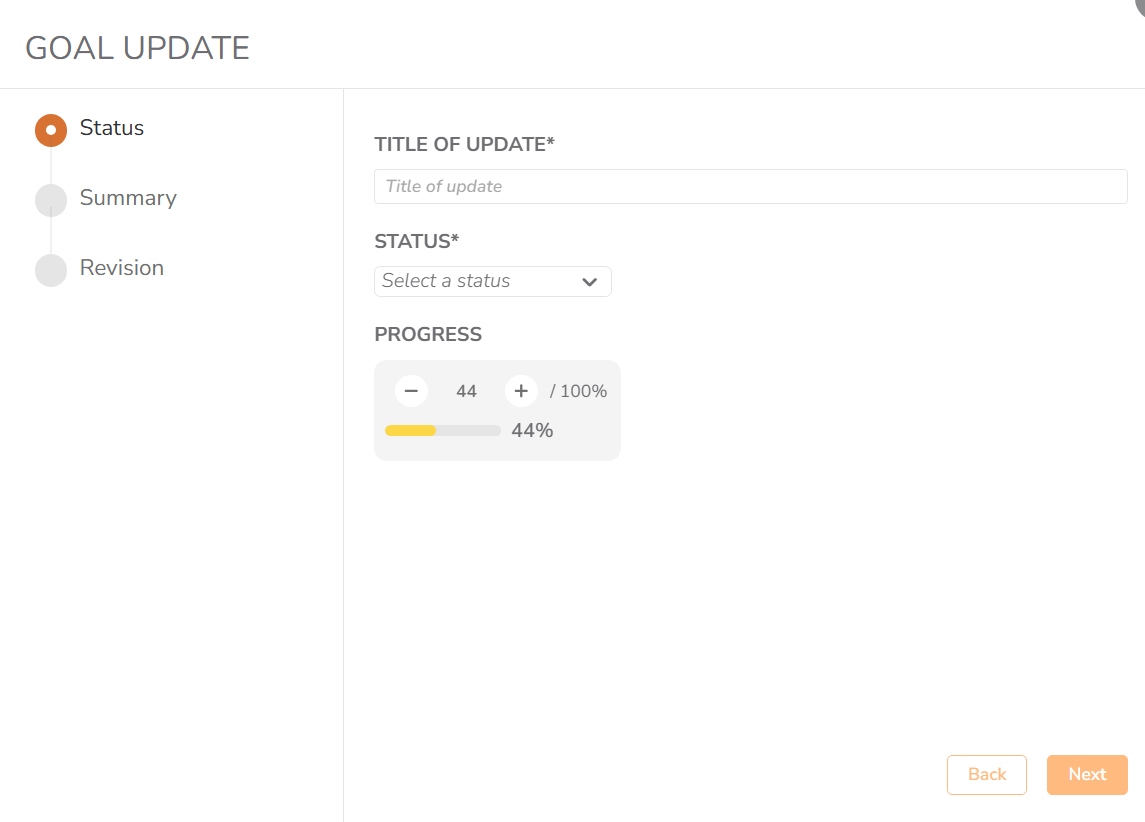Screen dimensions: 1145x822
Task: Click the plus icon to increase progress
Action: [x=521, y=391]
